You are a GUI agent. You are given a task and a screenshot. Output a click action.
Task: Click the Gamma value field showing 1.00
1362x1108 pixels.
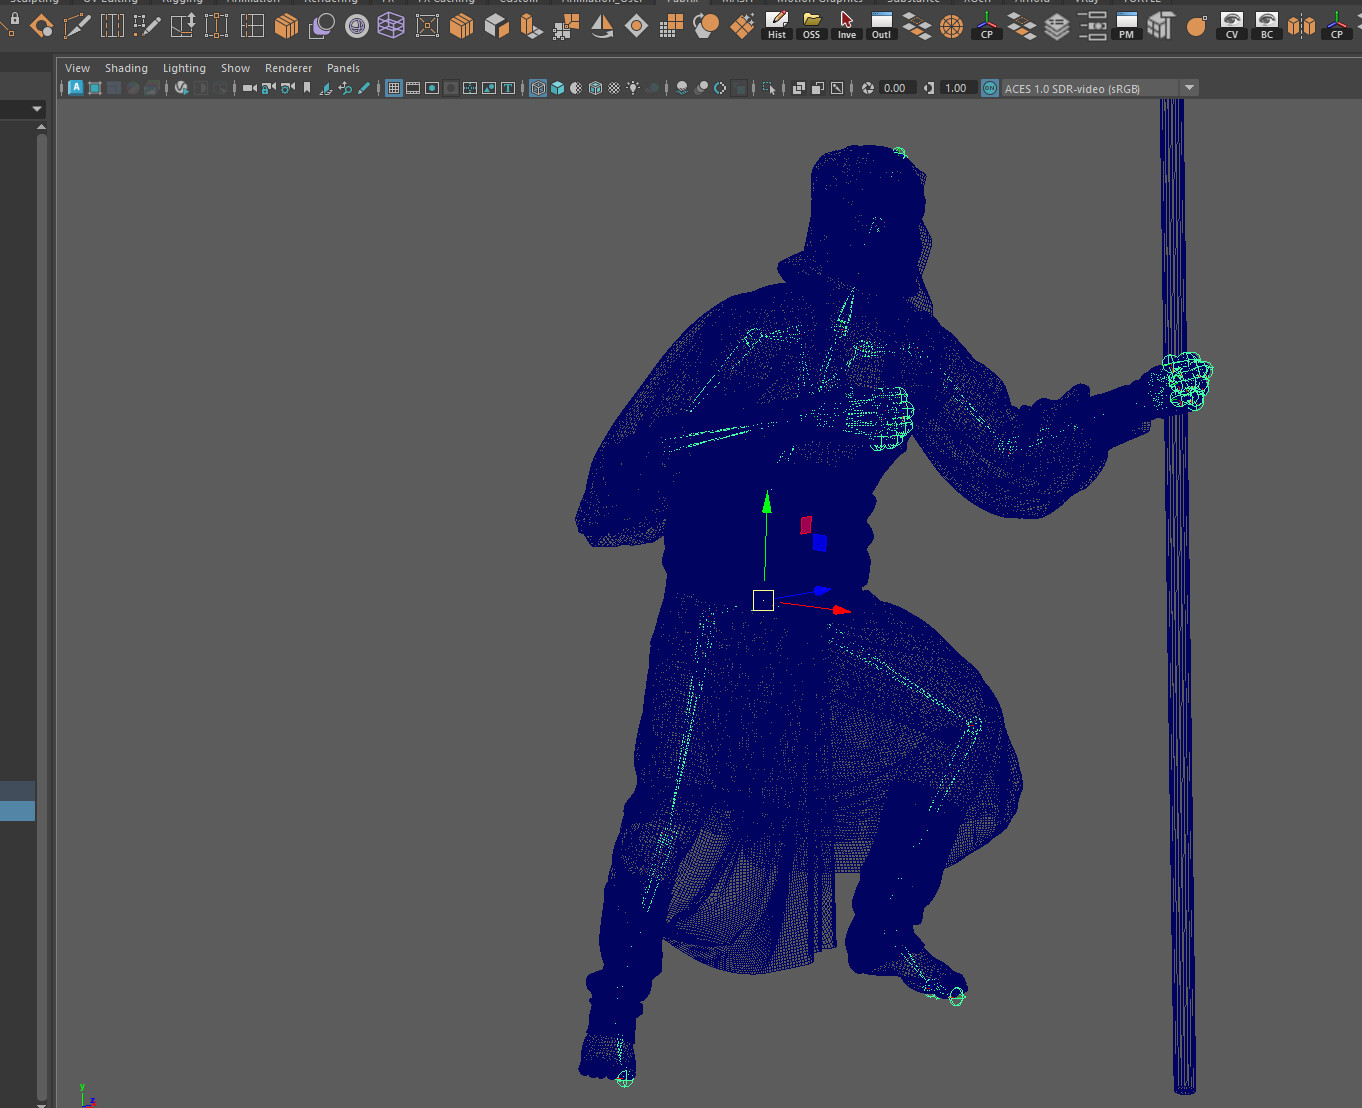click(x=958, y=88)
